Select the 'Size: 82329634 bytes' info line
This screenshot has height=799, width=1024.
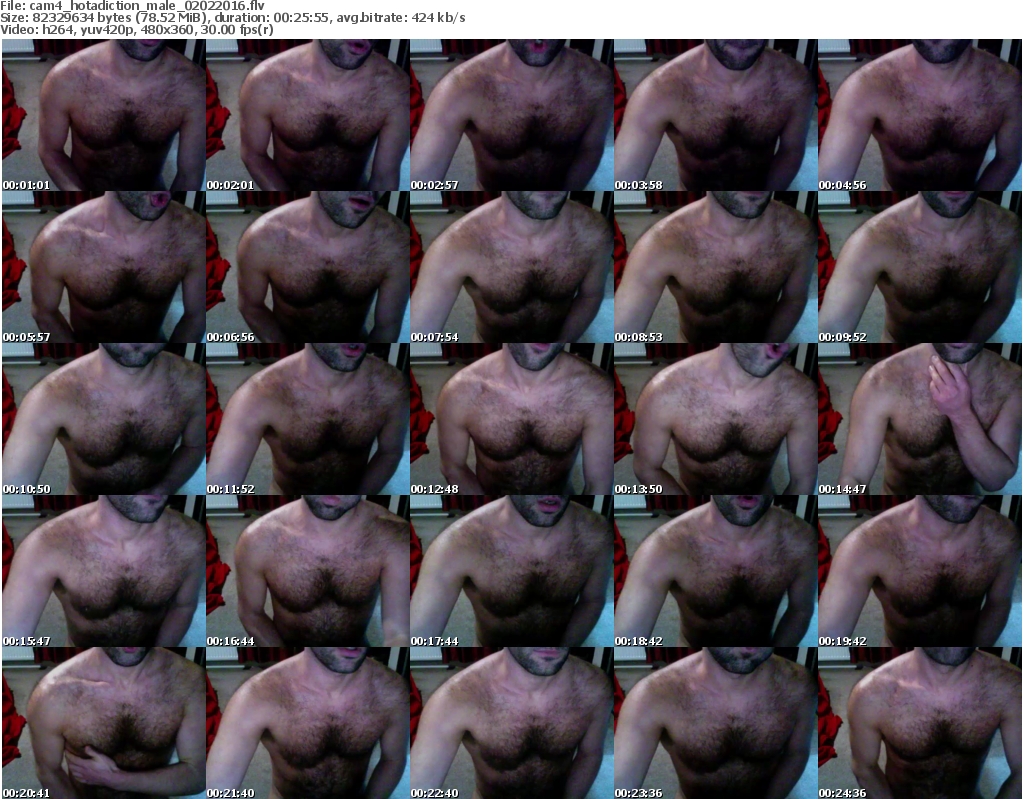coord(232,18)
